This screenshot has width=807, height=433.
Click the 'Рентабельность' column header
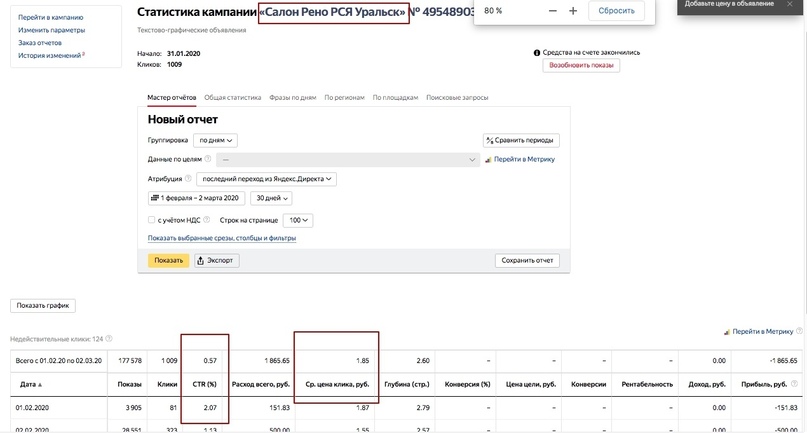click(x=647, y=385)
